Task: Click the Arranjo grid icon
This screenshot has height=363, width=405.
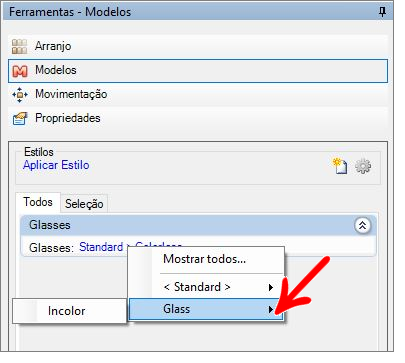Action: coord(19,46)
